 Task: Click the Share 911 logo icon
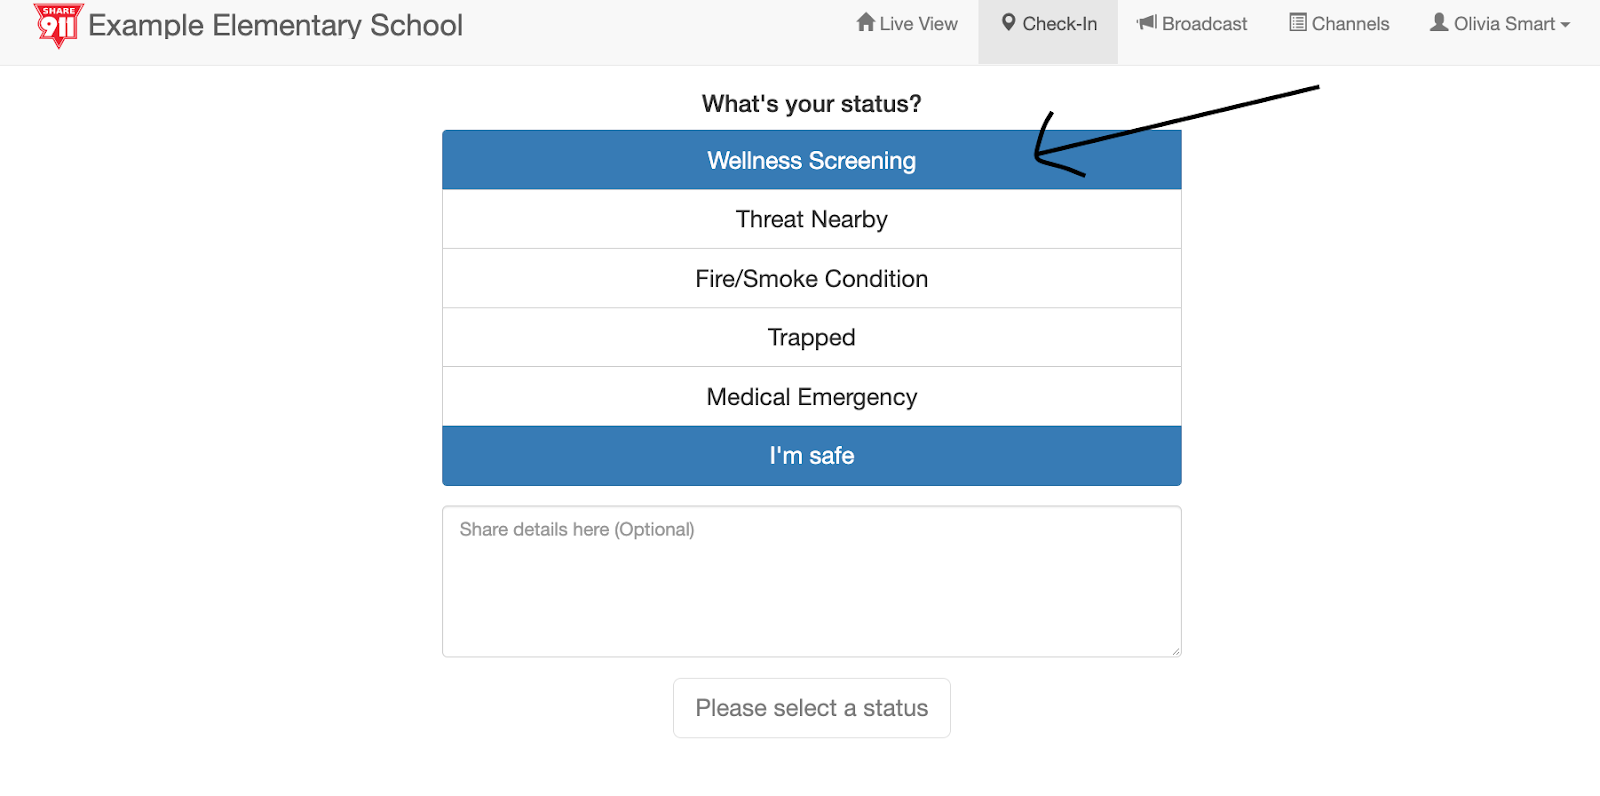click(x=58, y=26)
